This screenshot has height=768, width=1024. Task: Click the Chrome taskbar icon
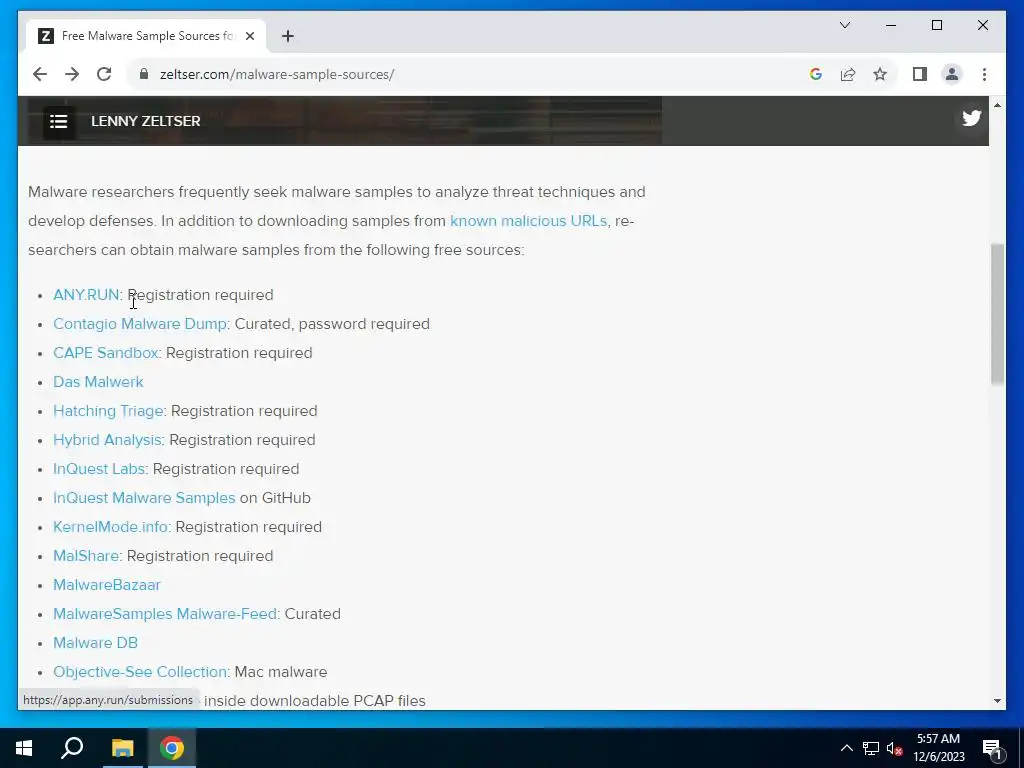pos(172,748)
